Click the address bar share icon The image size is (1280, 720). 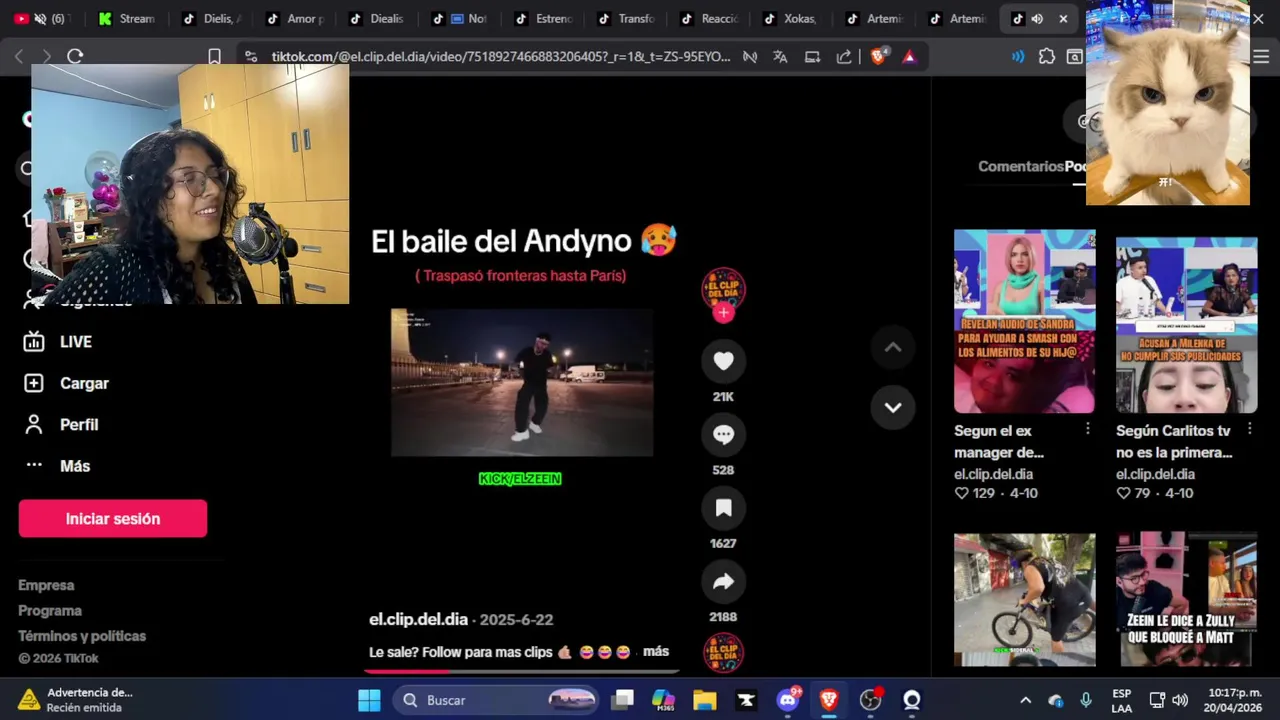pyautogui.click(x=844, y=57)
